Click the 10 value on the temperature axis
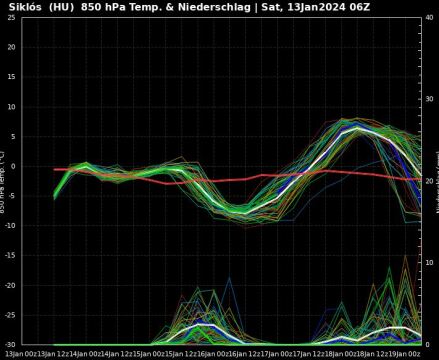This screenshot has width=439, height=360. (x=11, y=107)
